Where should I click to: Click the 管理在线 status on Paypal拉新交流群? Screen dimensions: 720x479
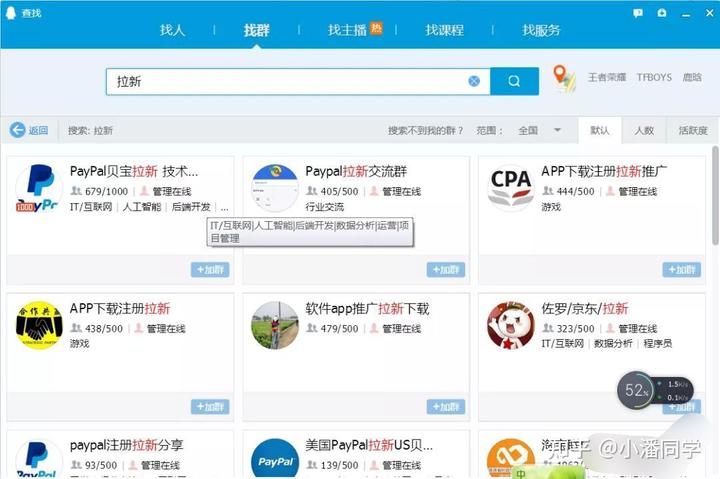(401, 192)
